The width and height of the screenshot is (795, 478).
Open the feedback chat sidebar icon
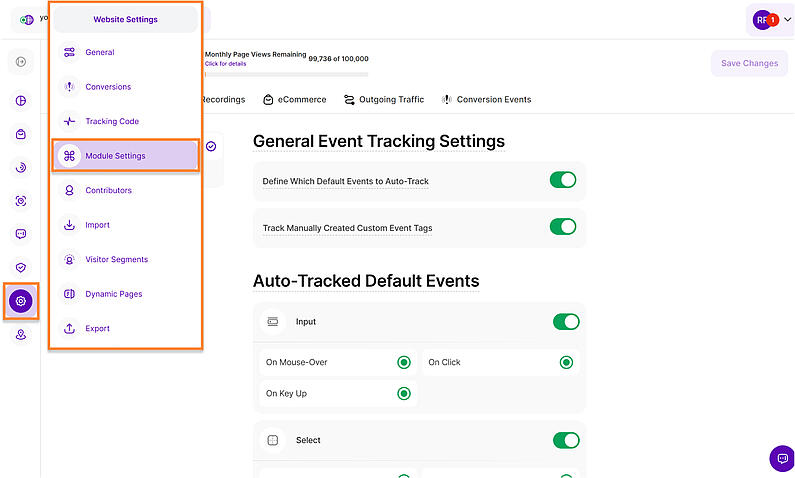click(x=21, y=234)
